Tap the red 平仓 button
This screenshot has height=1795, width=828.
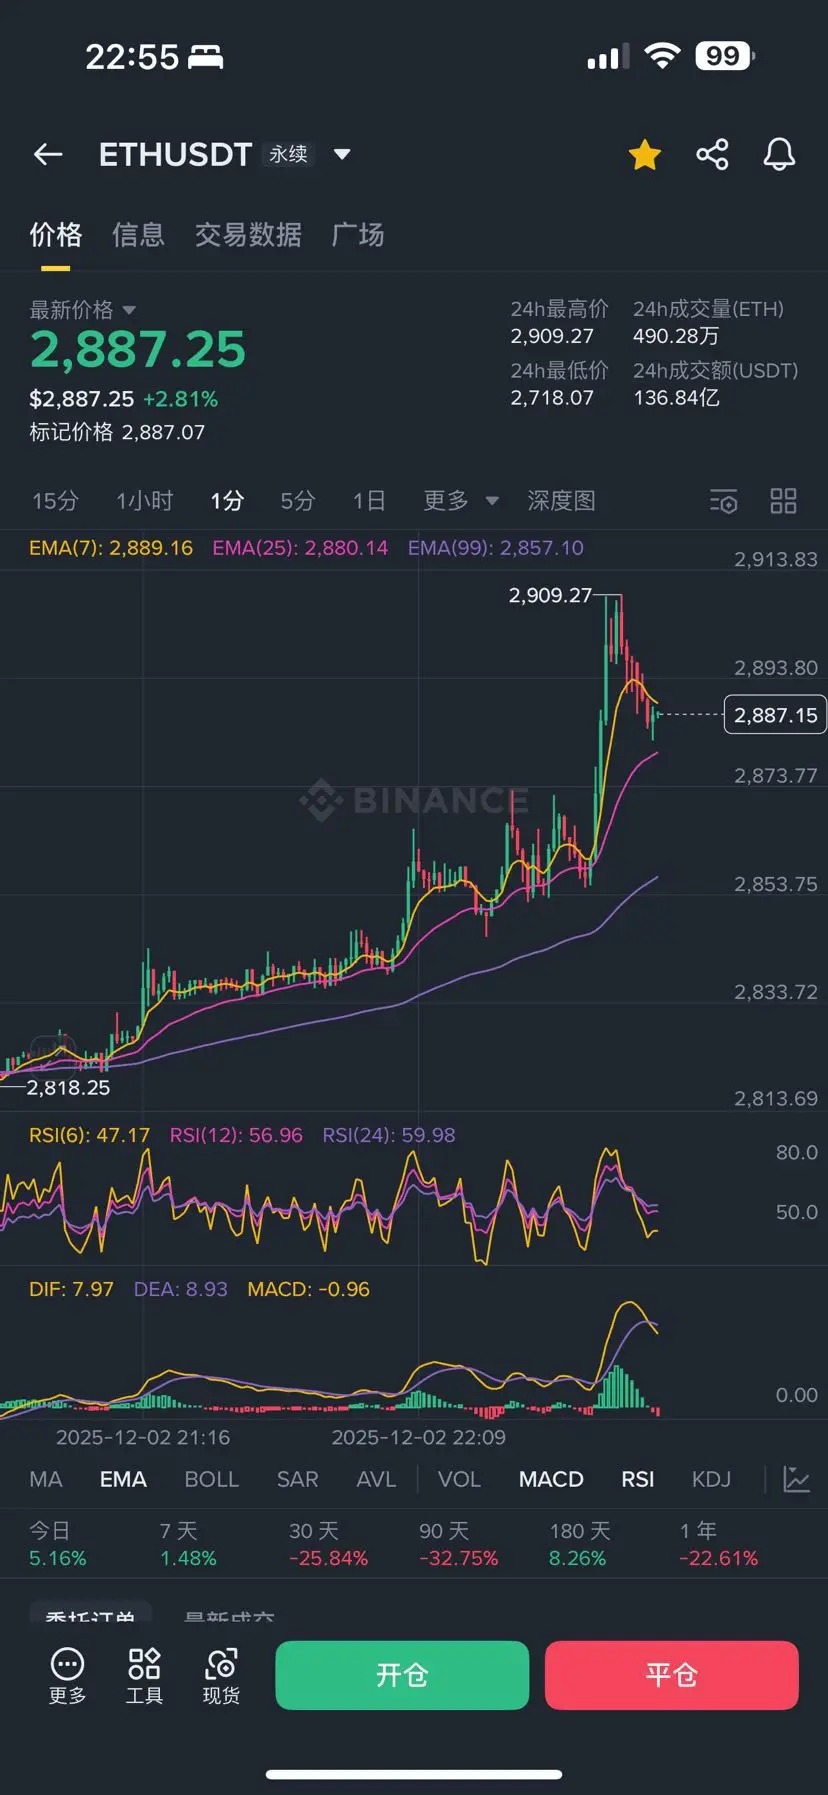pyautogui.click(x=671, y=1675)
